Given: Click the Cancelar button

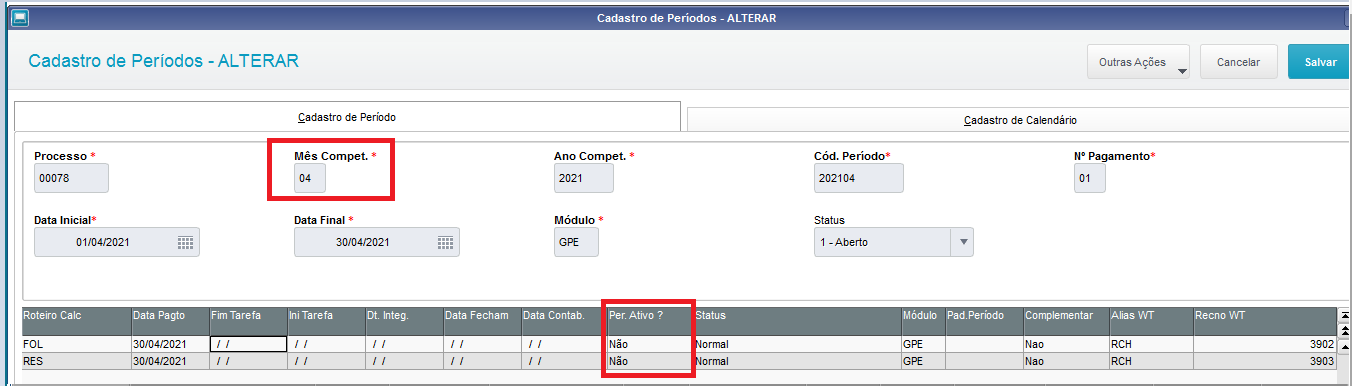Looking at the screenshot, I should click(x=1238, y=62).
